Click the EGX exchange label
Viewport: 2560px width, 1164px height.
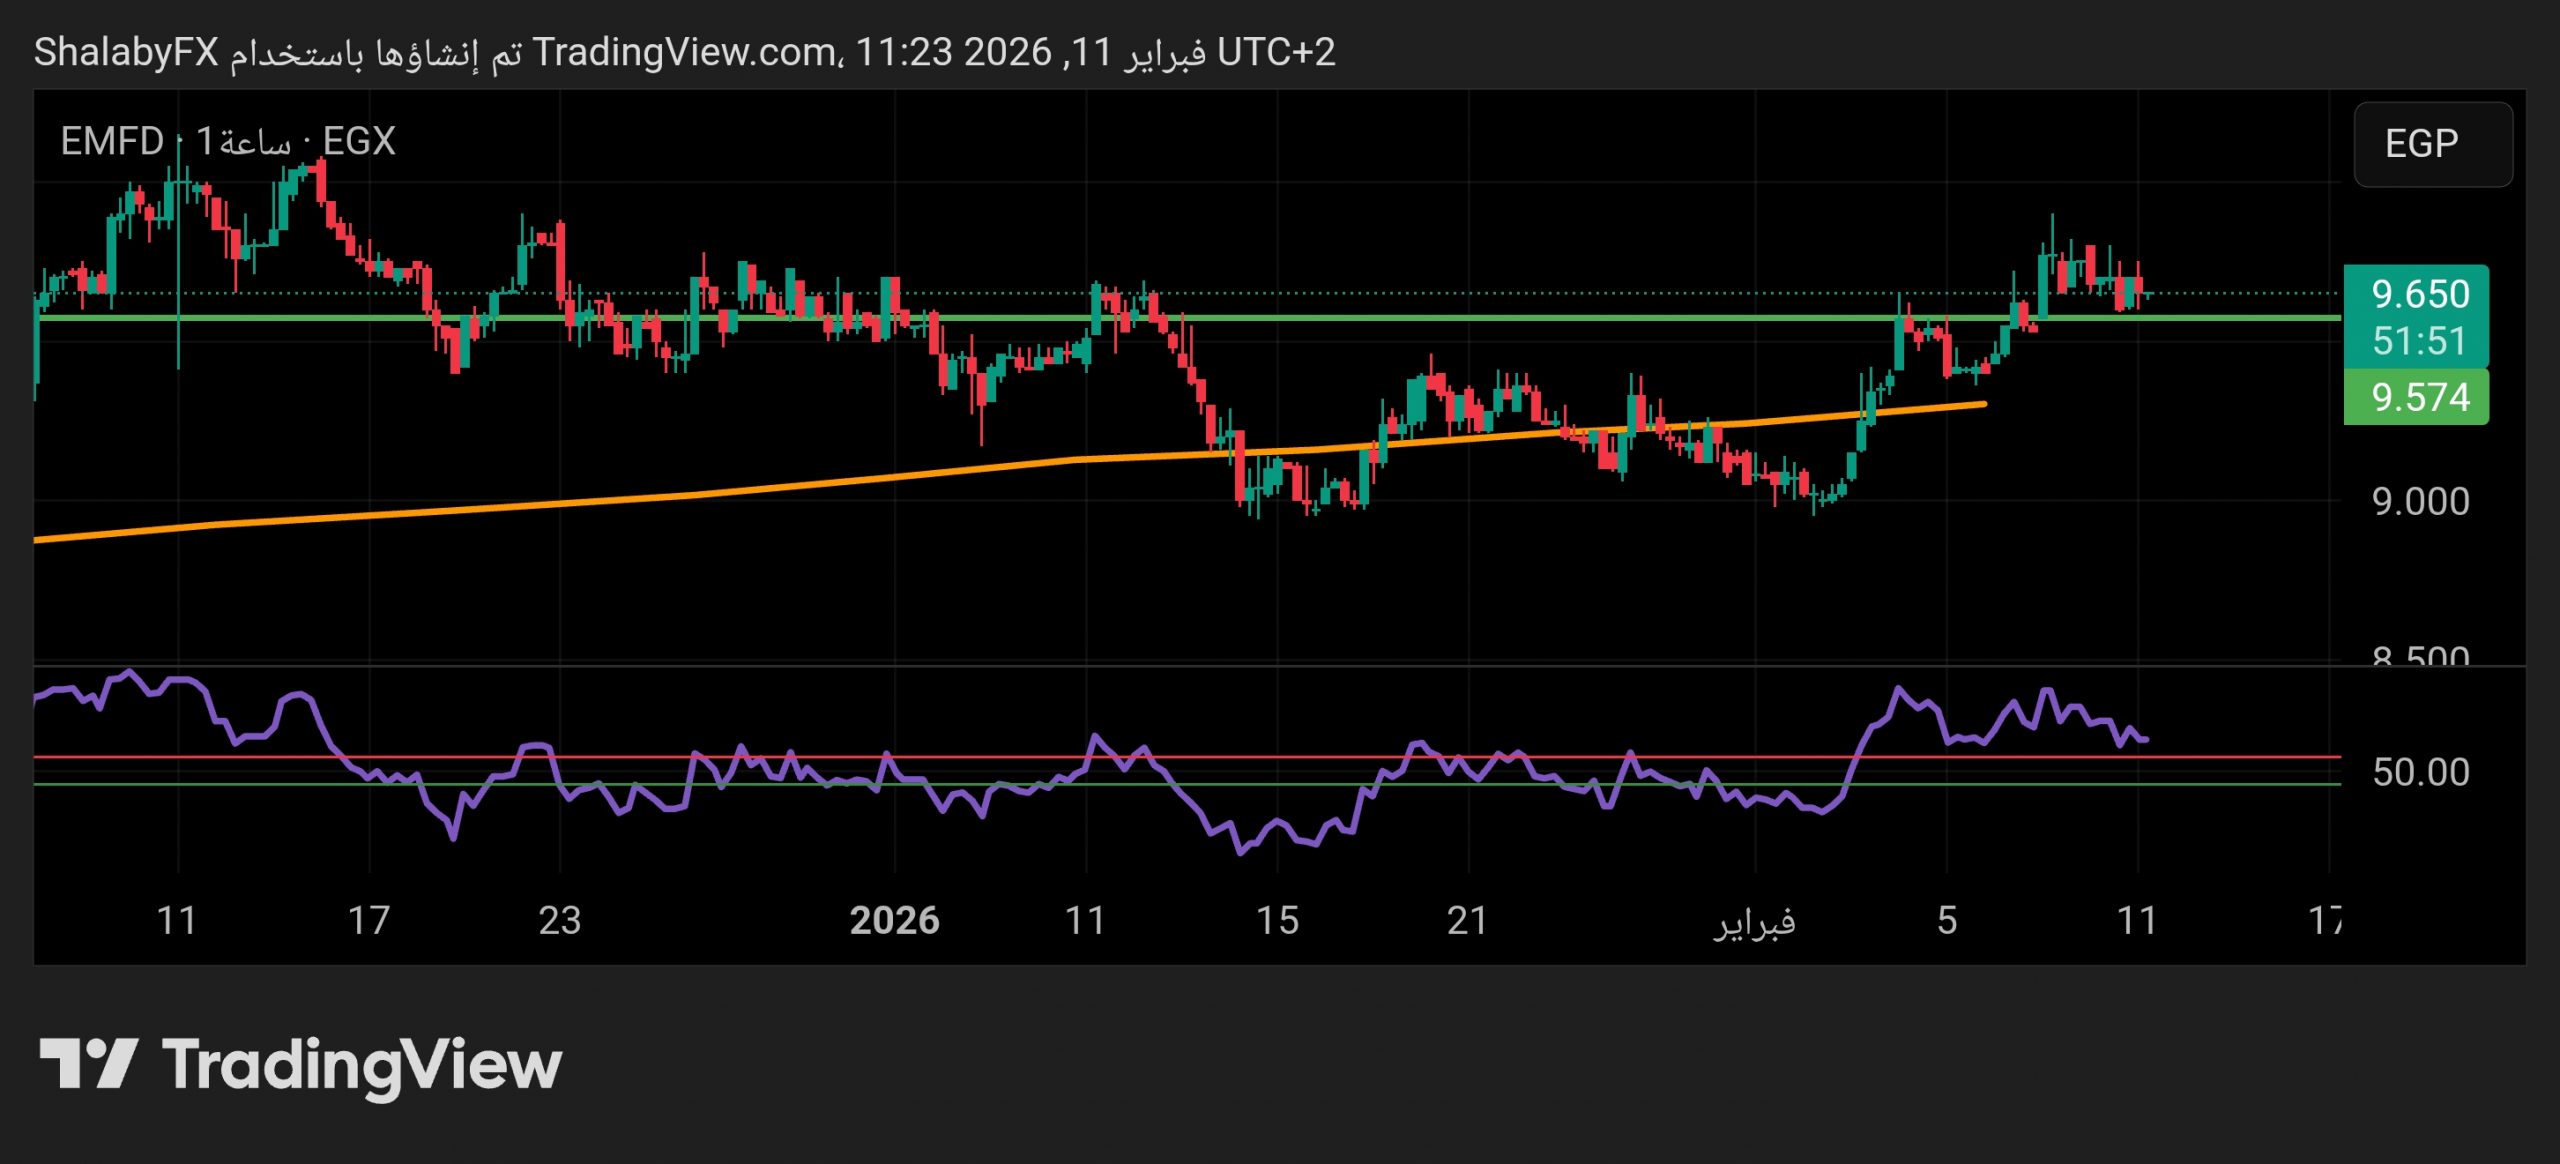pyautogui.click(x=359, y=141)
